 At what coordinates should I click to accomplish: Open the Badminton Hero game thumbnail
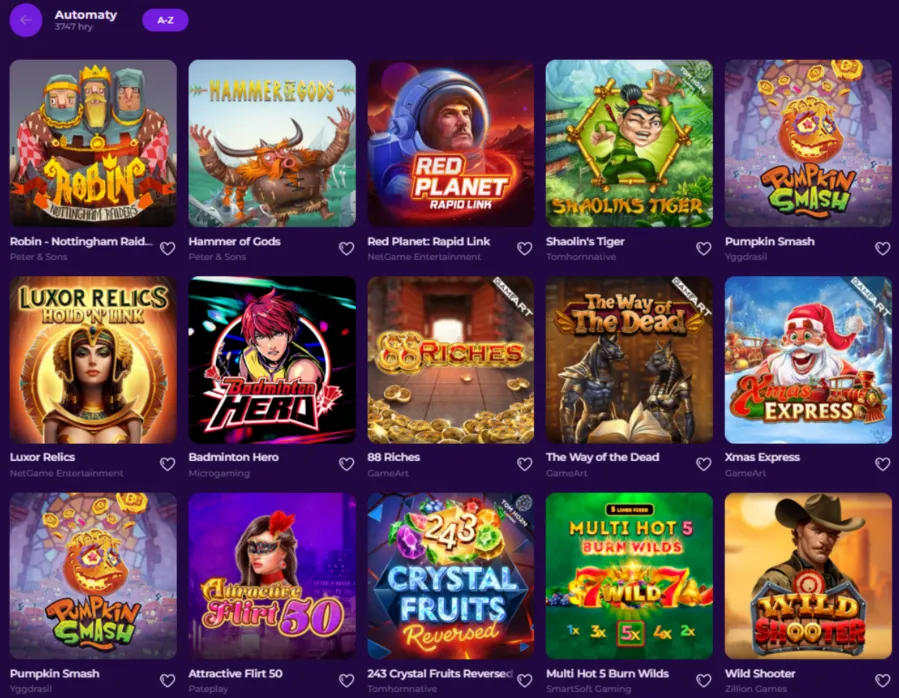pos(272,360)
